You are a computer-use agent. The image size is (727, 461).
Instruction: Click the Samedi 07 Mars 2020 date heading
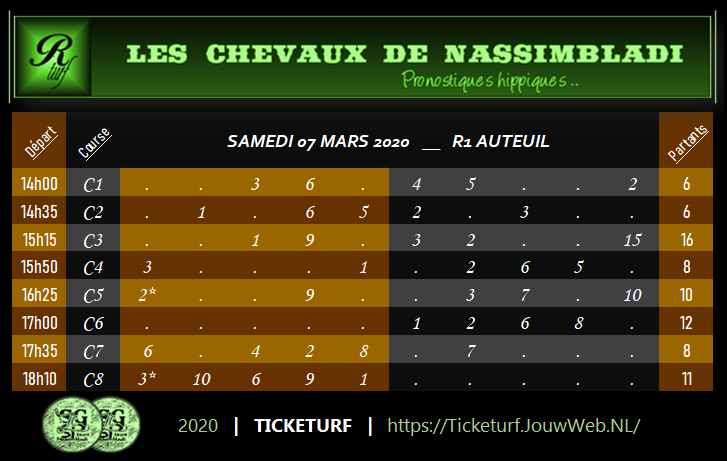(318, 142)
